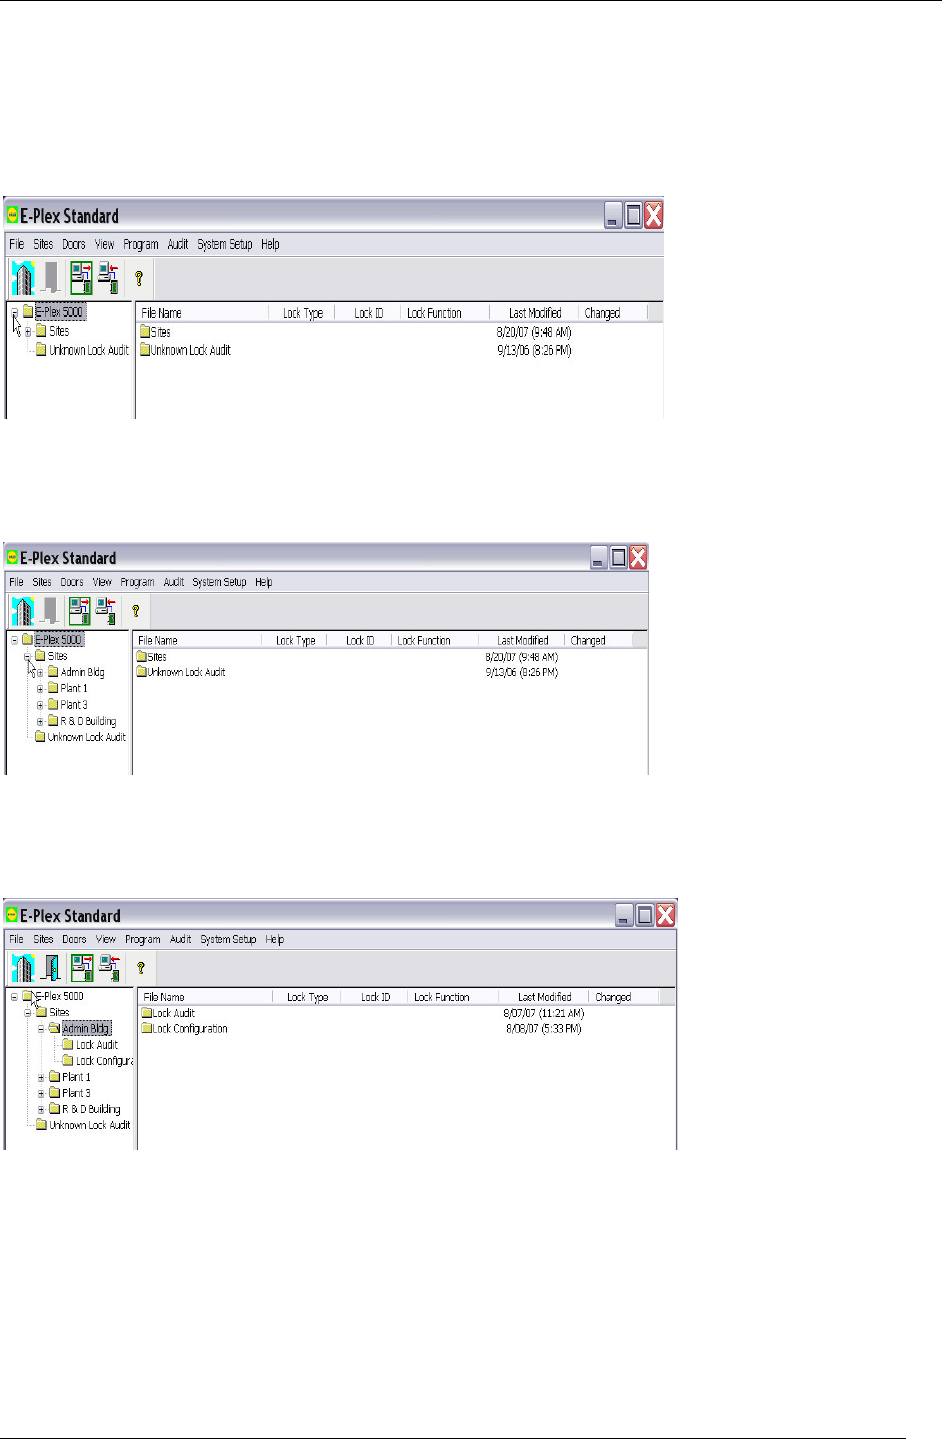Sort by Lock ID column in middle window
Image resolution: width=942 pixels, height=1439 pixels.
[x=360, y=641]
